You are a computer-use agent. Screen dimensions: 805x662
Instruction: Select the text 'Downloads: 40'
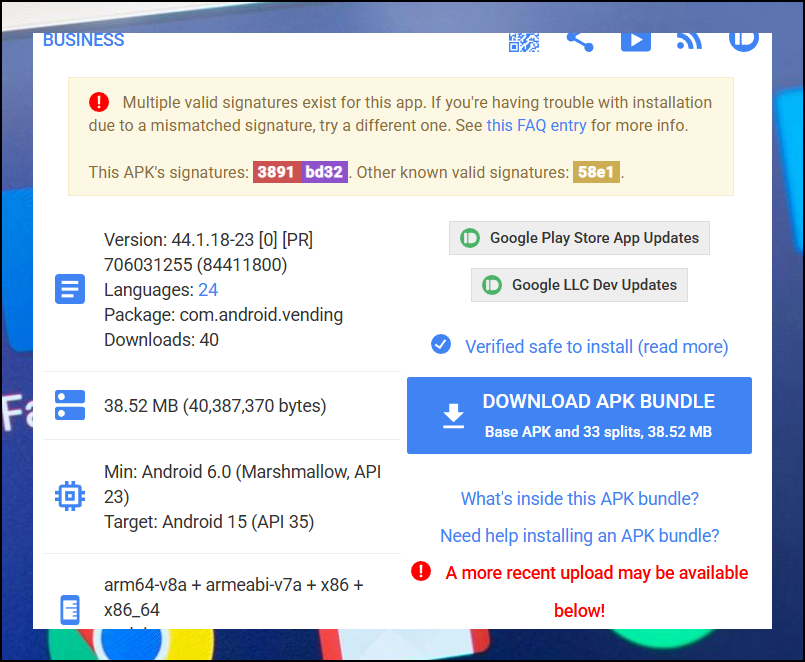pyautogui.click(x=161, y=339)
